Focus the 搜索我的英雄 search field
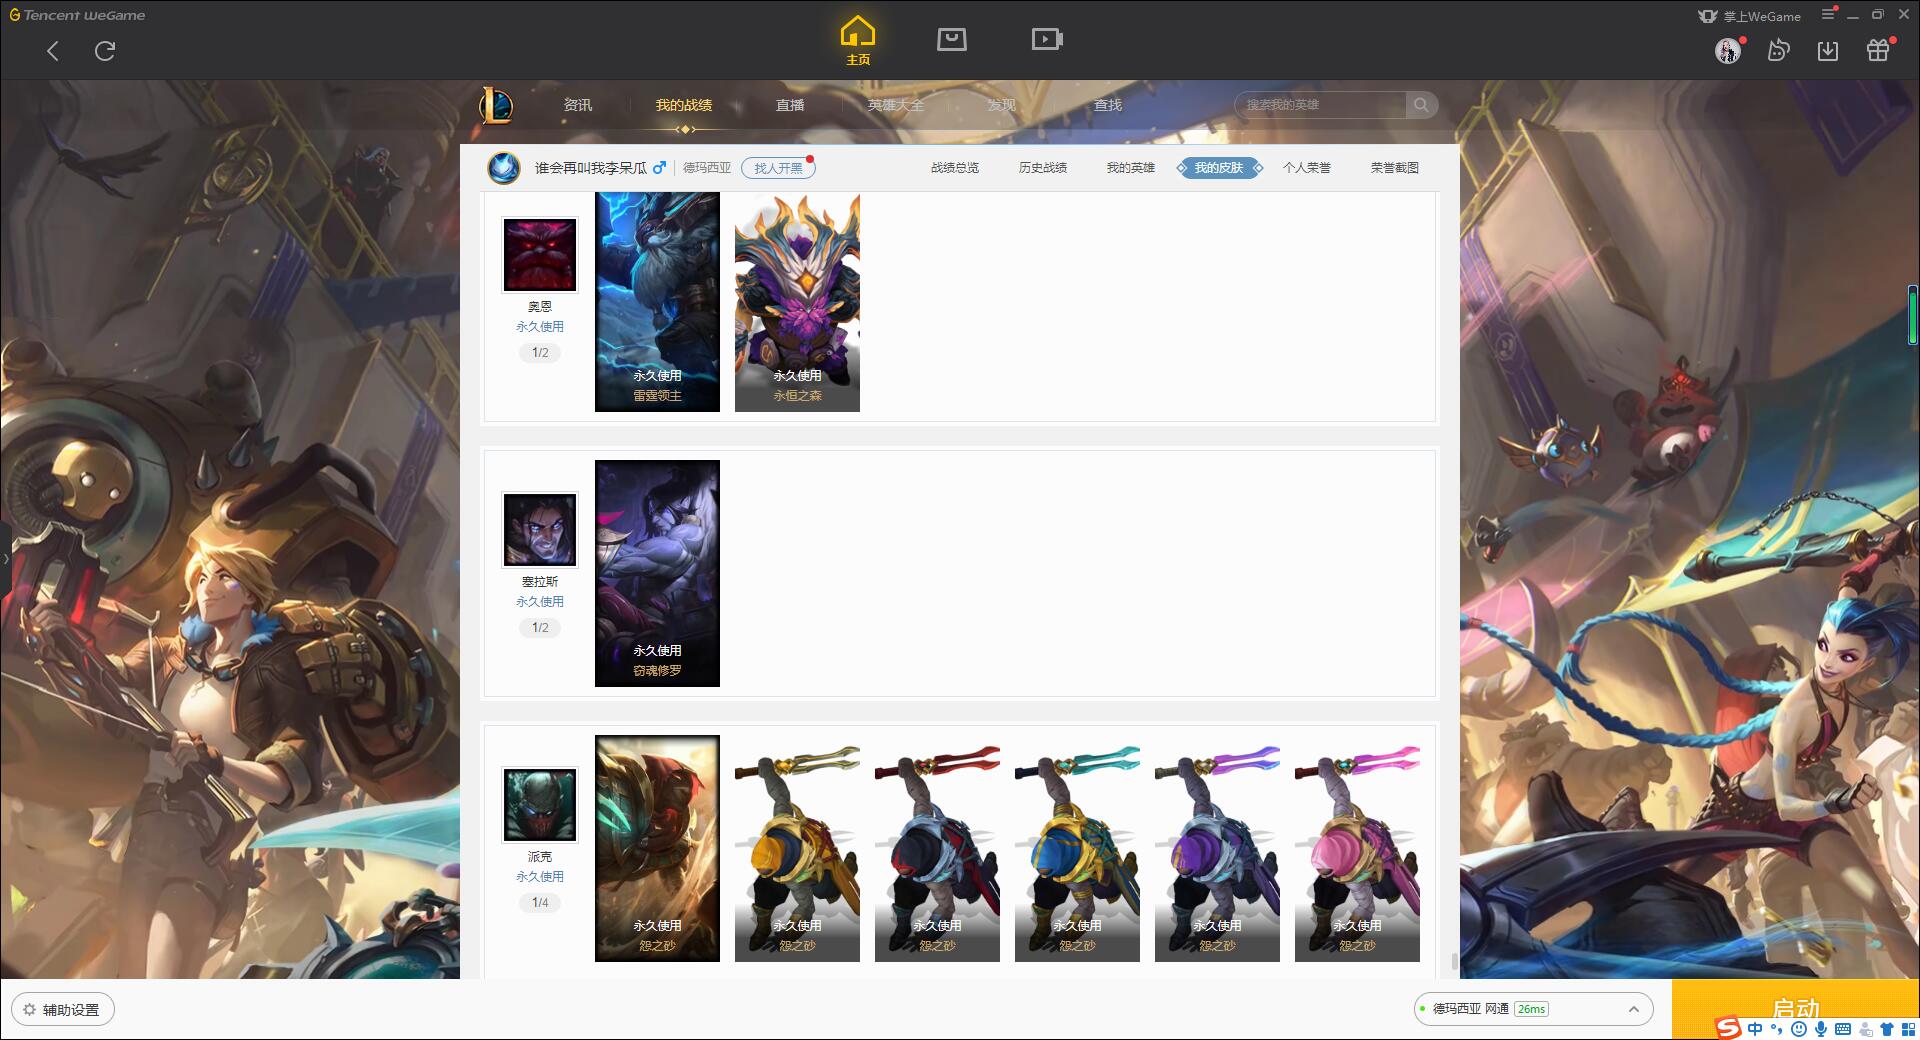The image size is (1920, 1040). [1321, 105]
